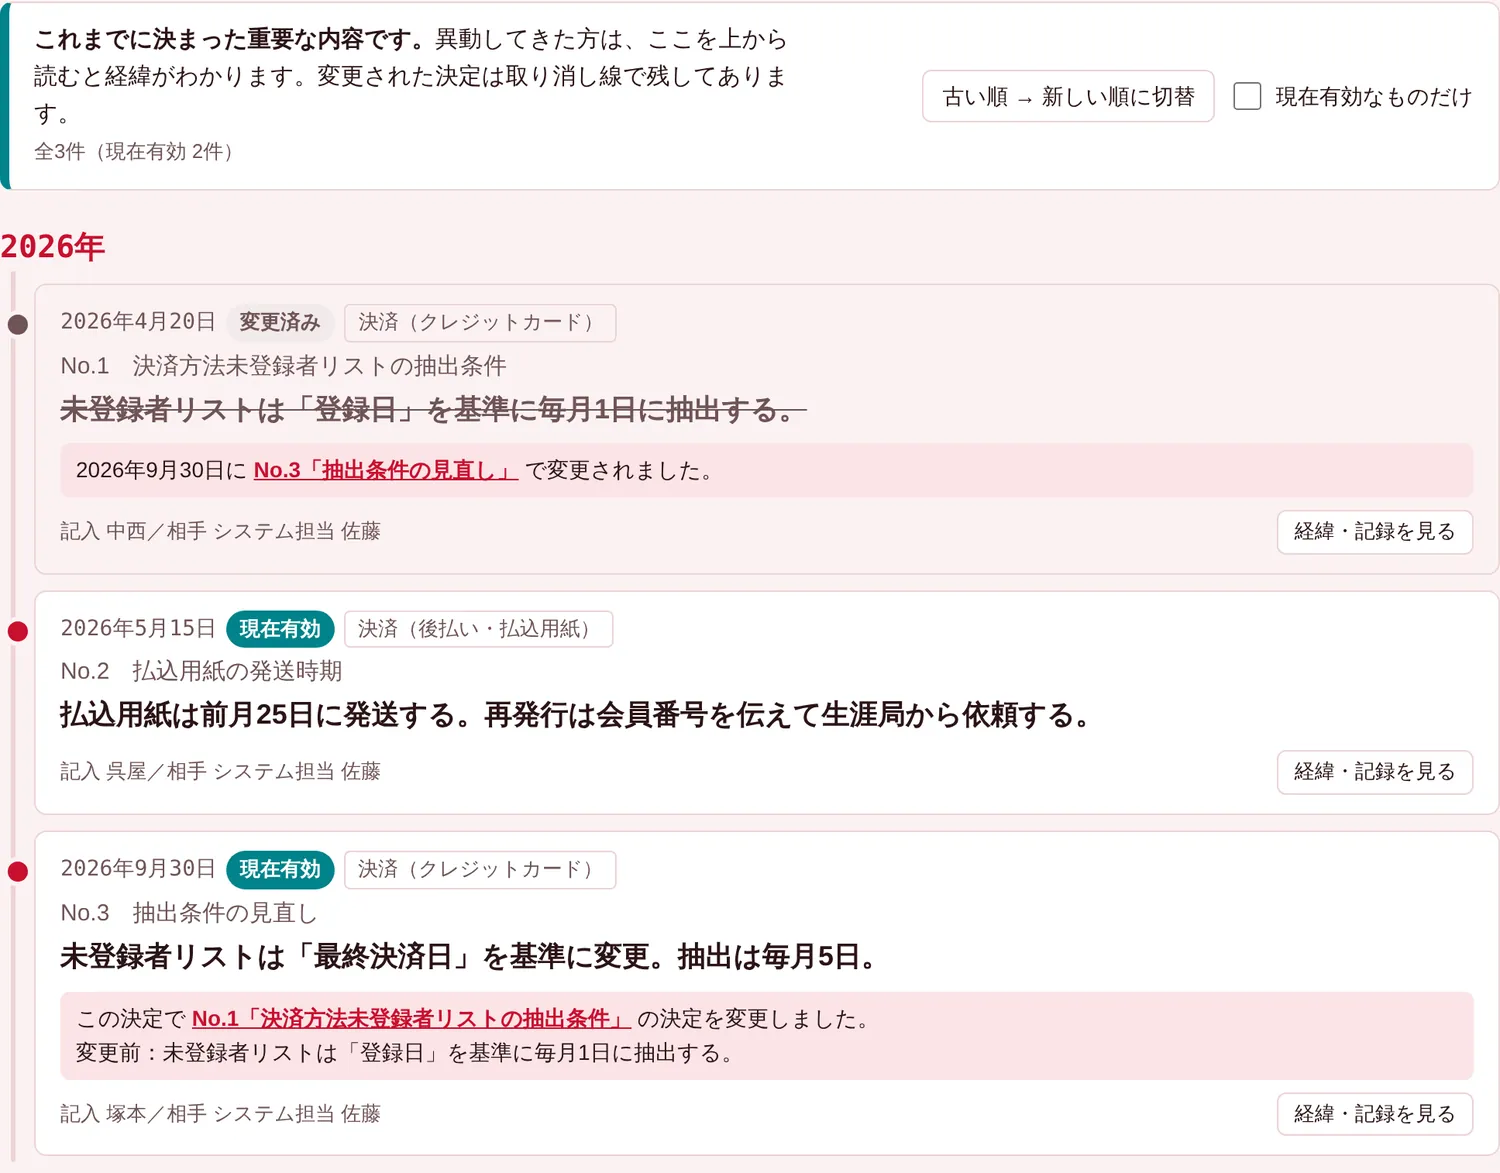
Task: Enable the 現在有効なものだけ checkbox
Action: [x=1247, y=96]
